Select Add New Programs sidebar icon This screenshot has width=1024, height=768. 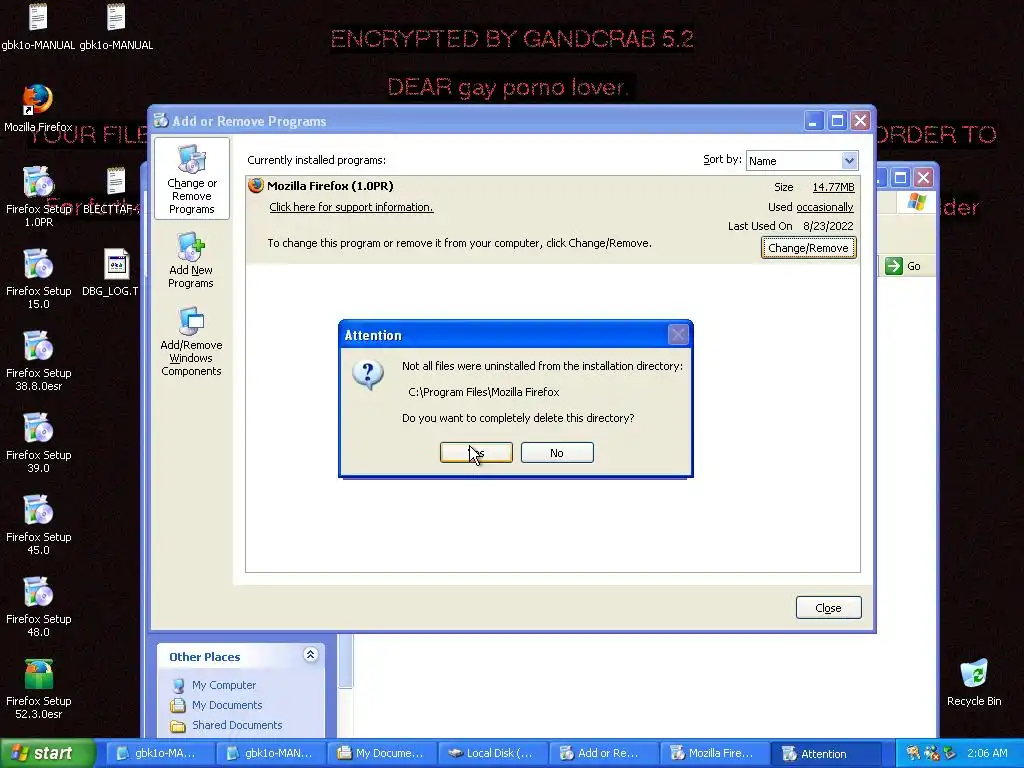pos(191,261)
